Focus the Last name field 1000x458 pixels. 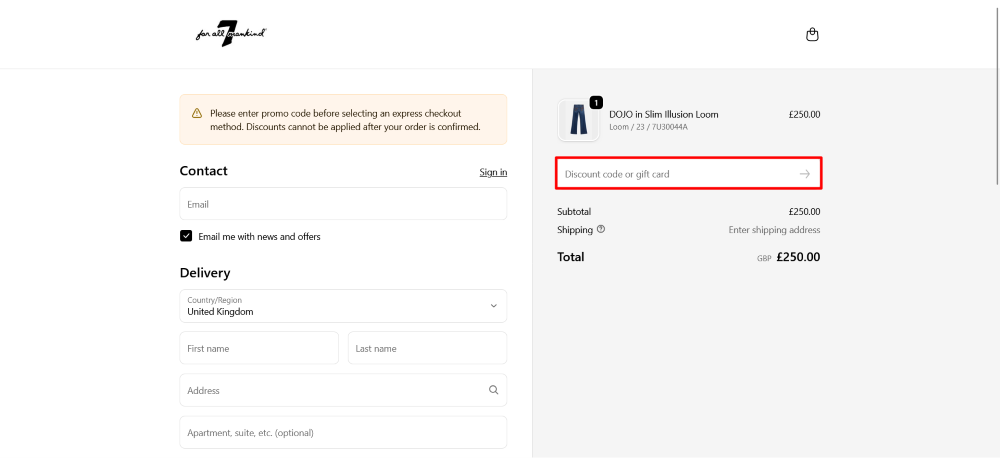427,348
